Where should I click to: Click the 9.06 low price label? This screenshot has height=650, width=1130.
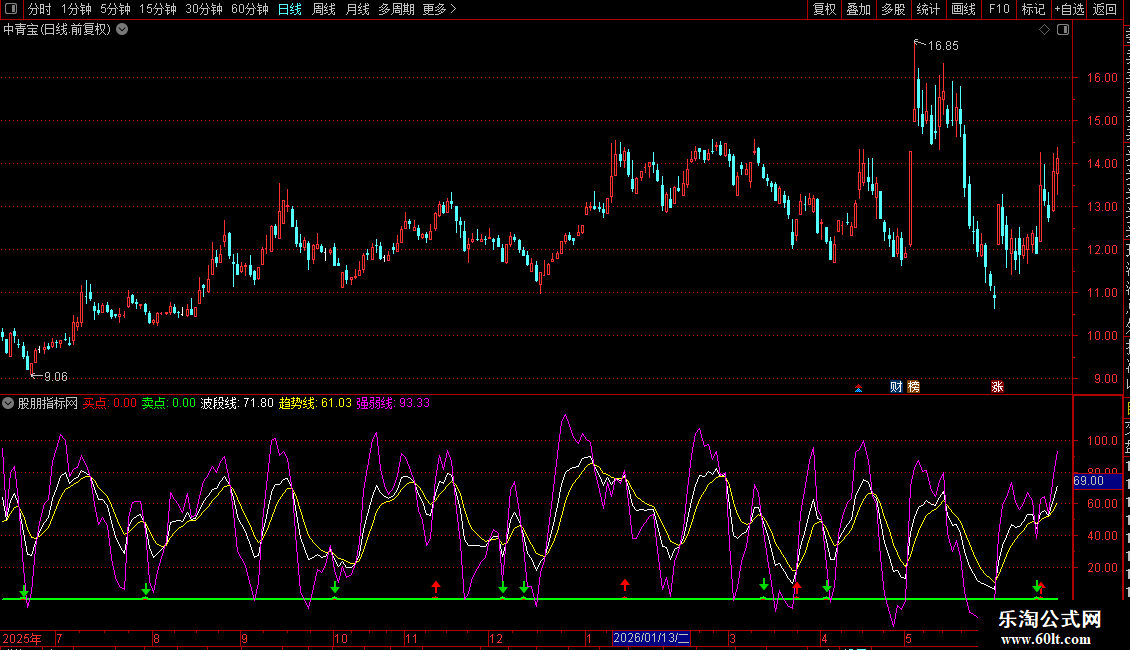point(55,377)
